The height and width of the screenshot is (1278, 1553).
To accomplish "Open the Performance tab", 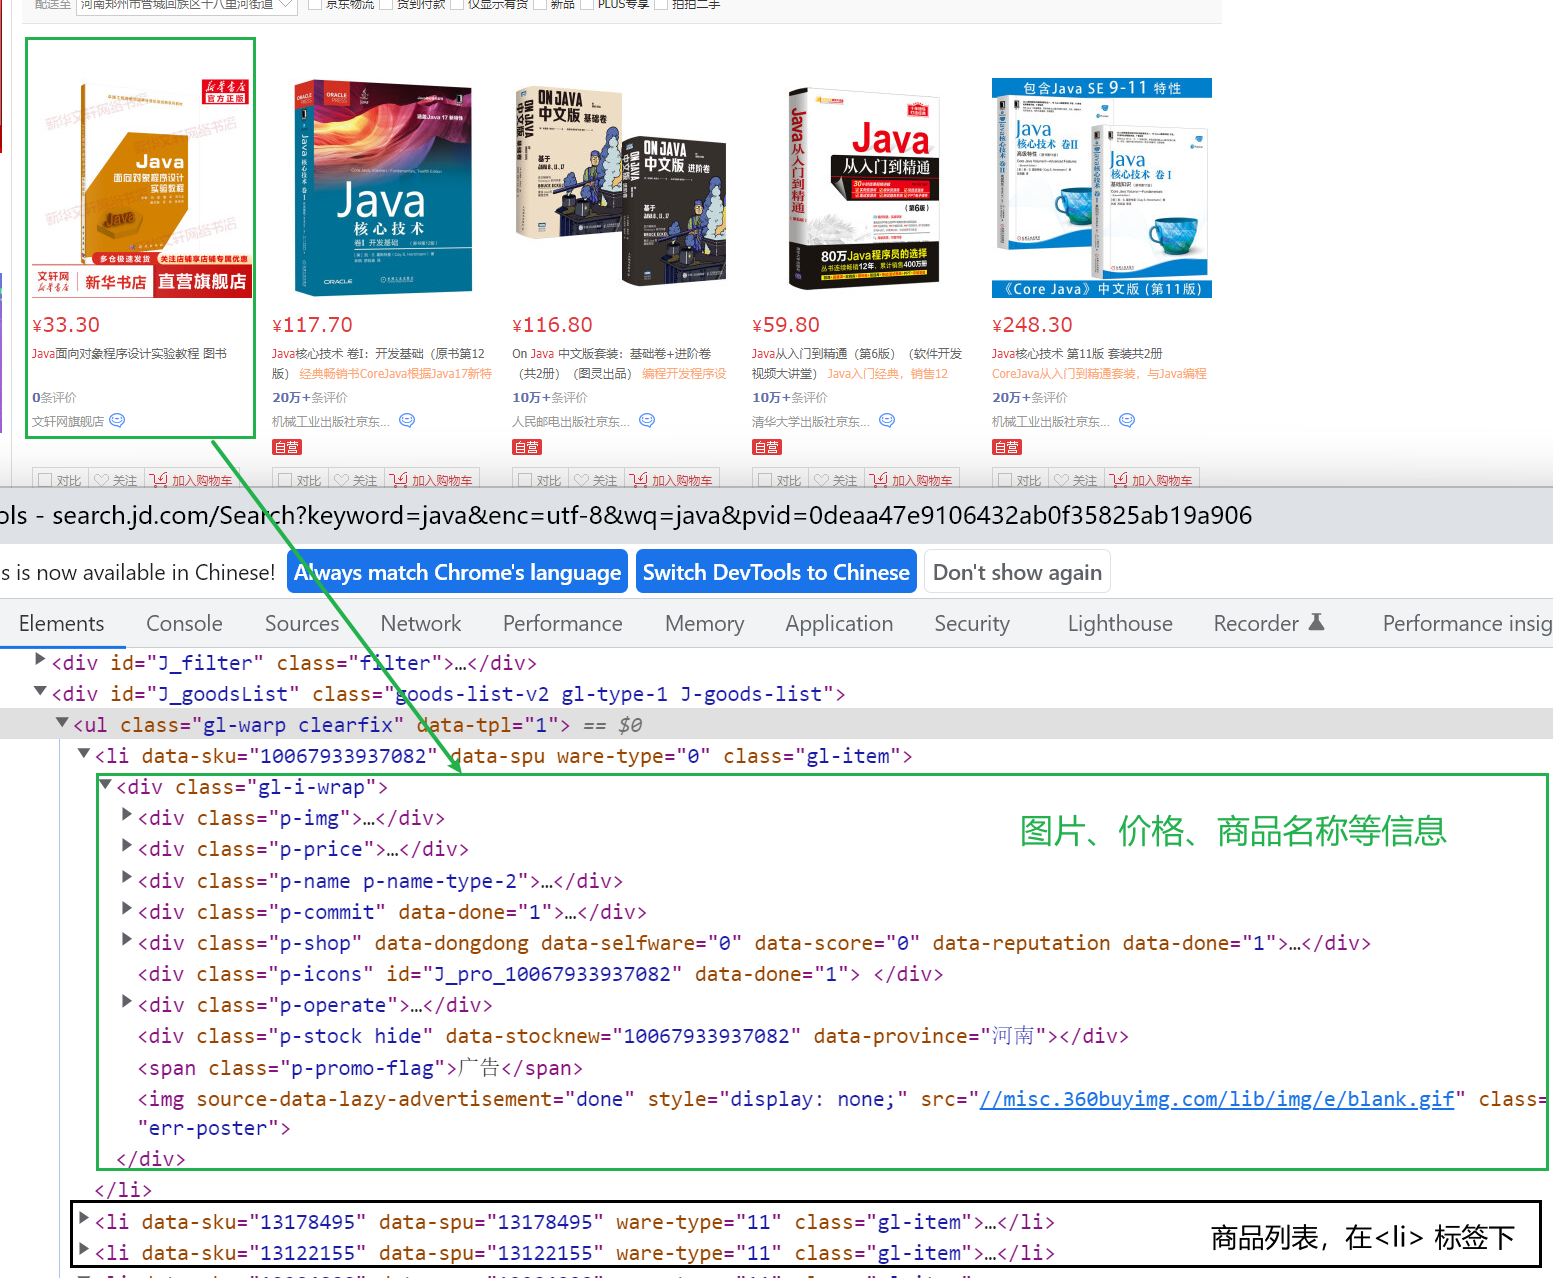I will pos(563,623).
